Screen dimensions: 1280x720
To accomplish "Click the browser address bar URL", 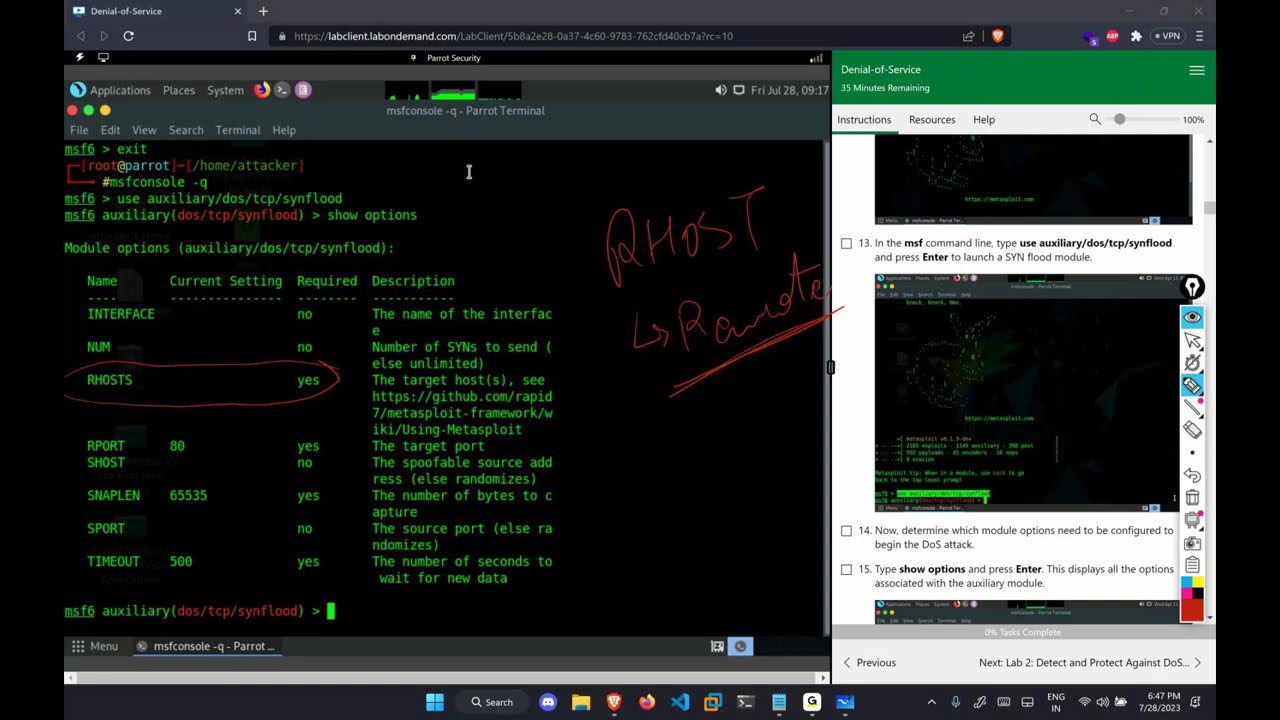I will coord(513,36).
